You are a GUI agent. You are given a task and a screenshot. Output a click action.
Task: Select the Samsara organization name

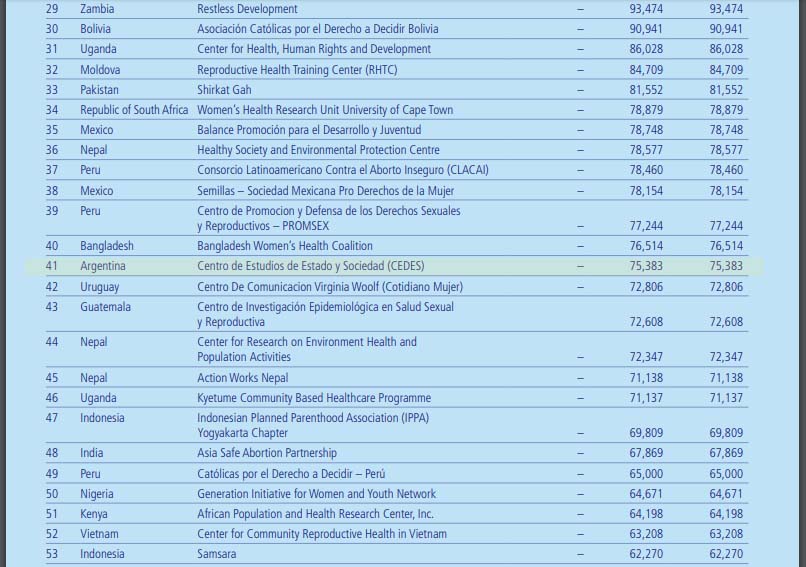point(217,554)
